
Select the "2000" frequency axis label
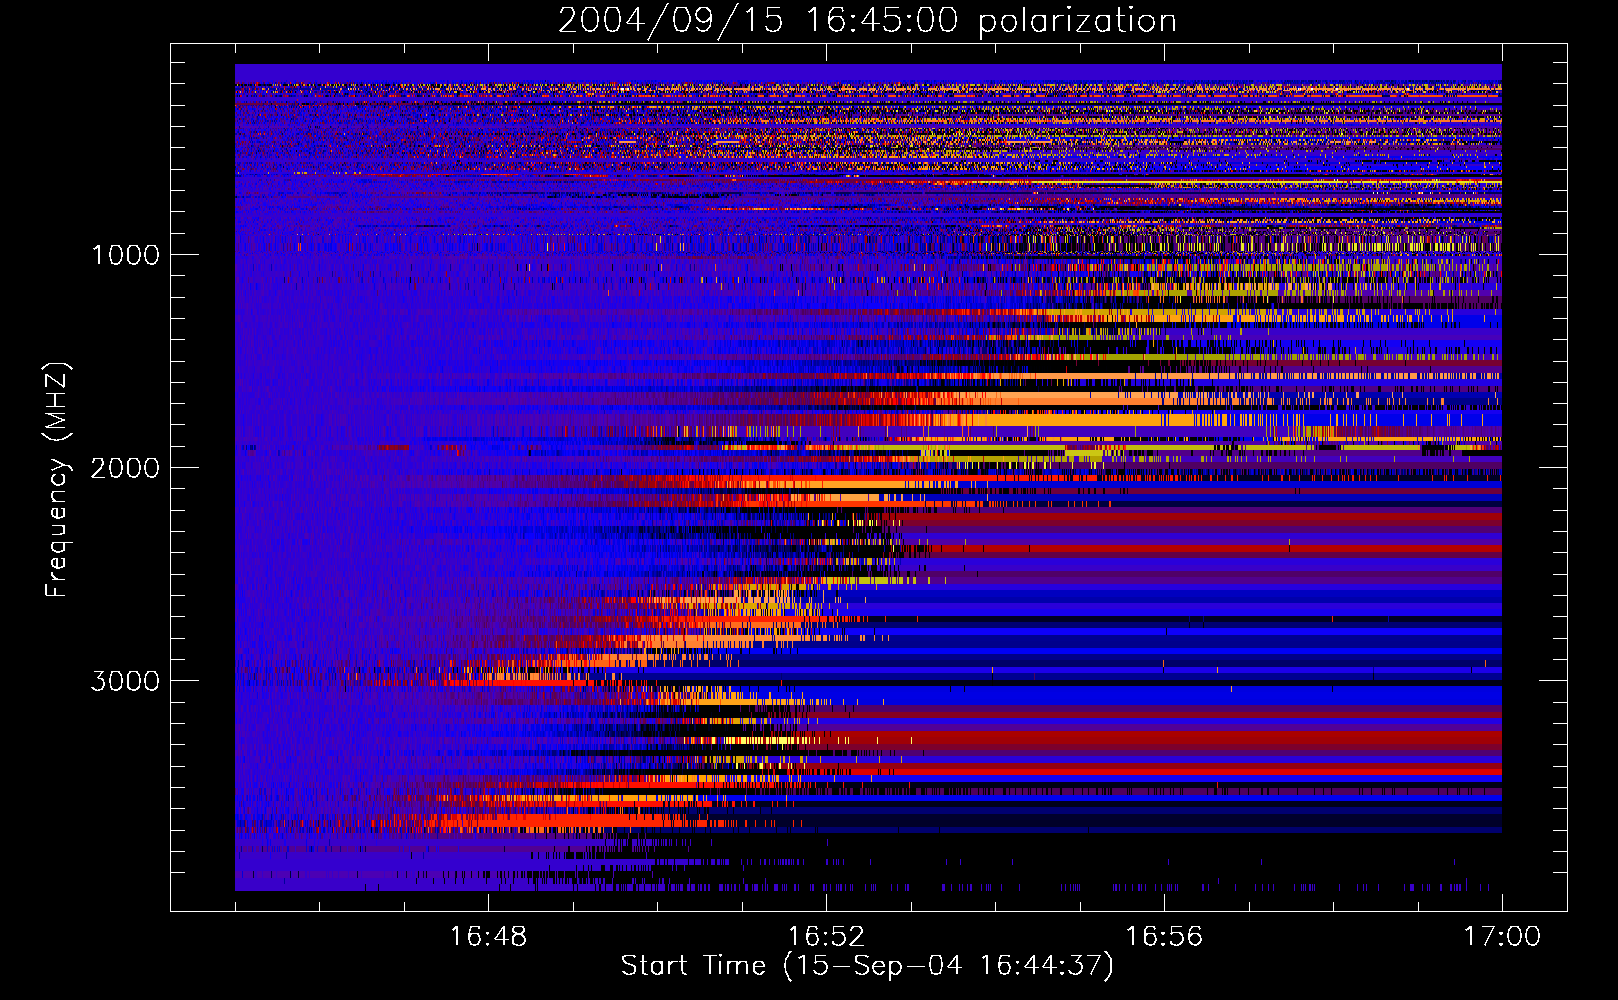pos(125,468)
